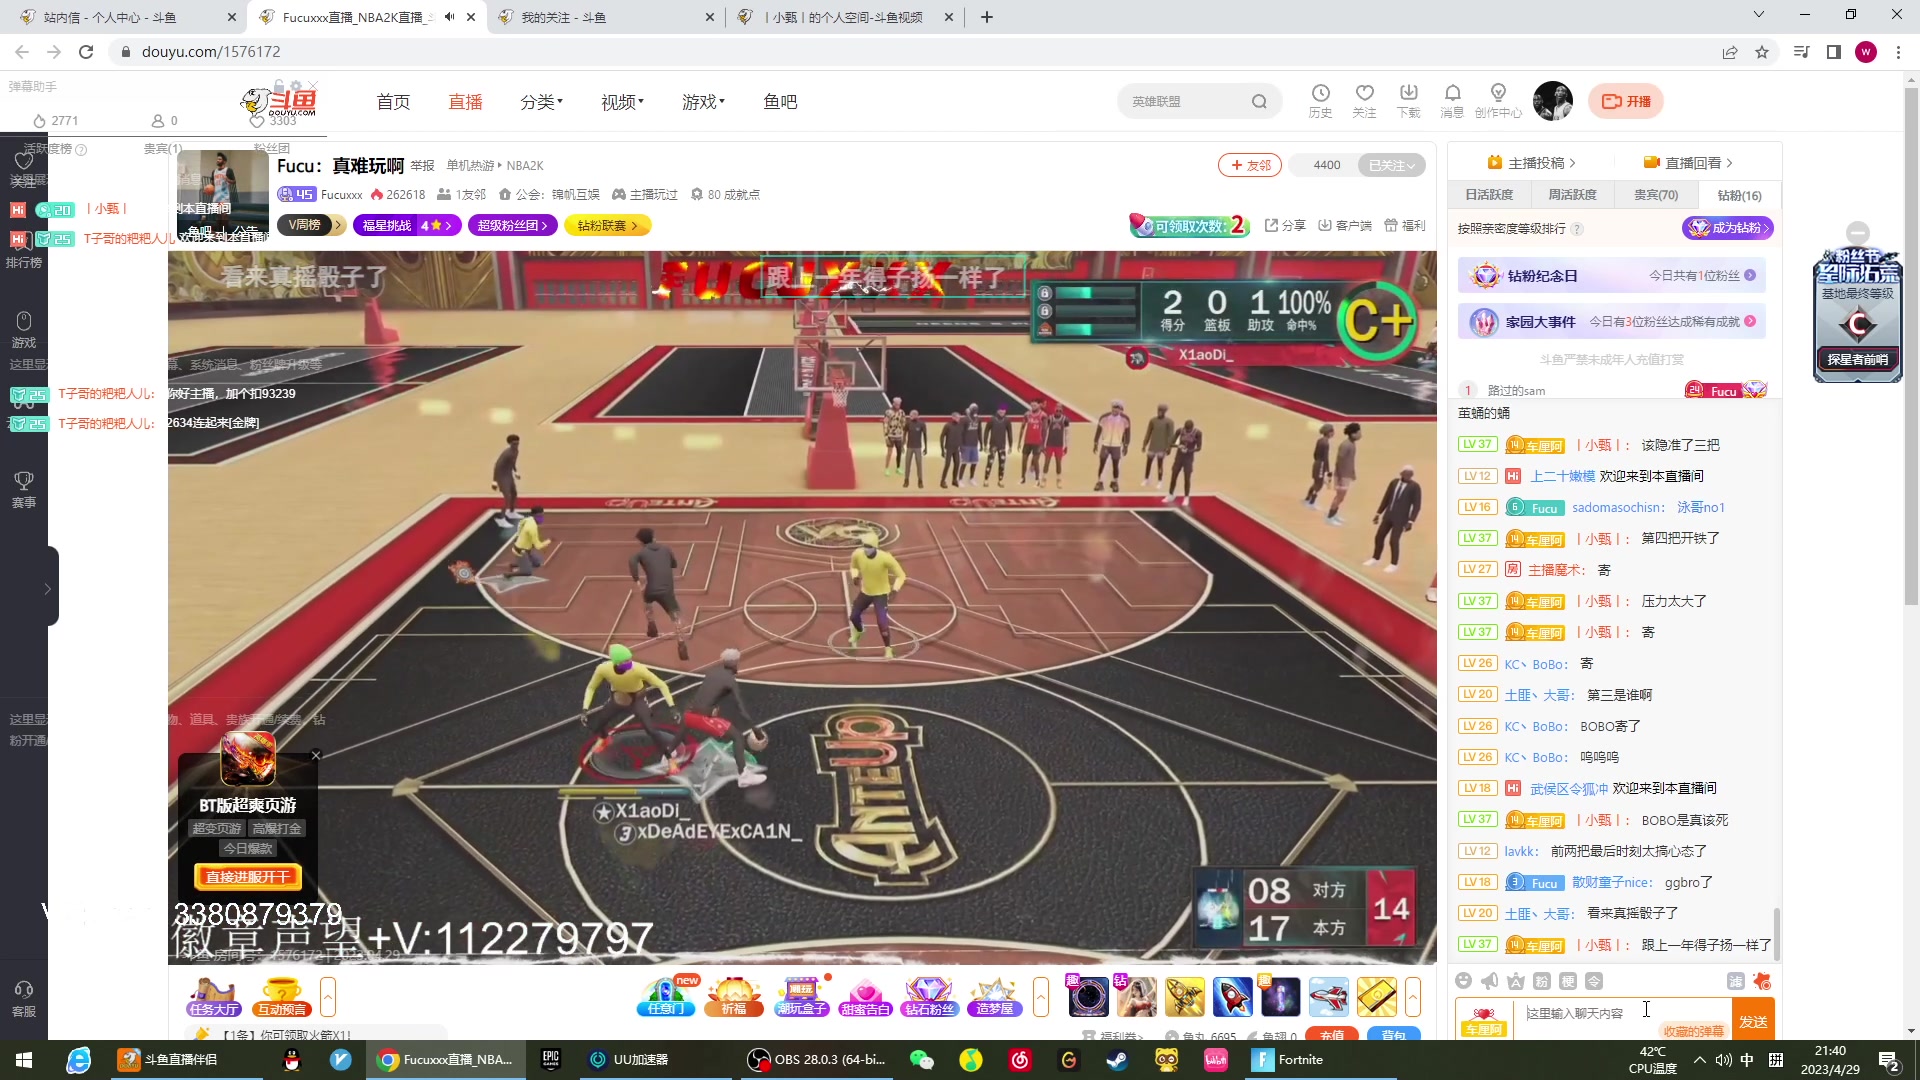Expand the activity icons arrow
The image size is (1920, 1080).
click(1041, 997)
